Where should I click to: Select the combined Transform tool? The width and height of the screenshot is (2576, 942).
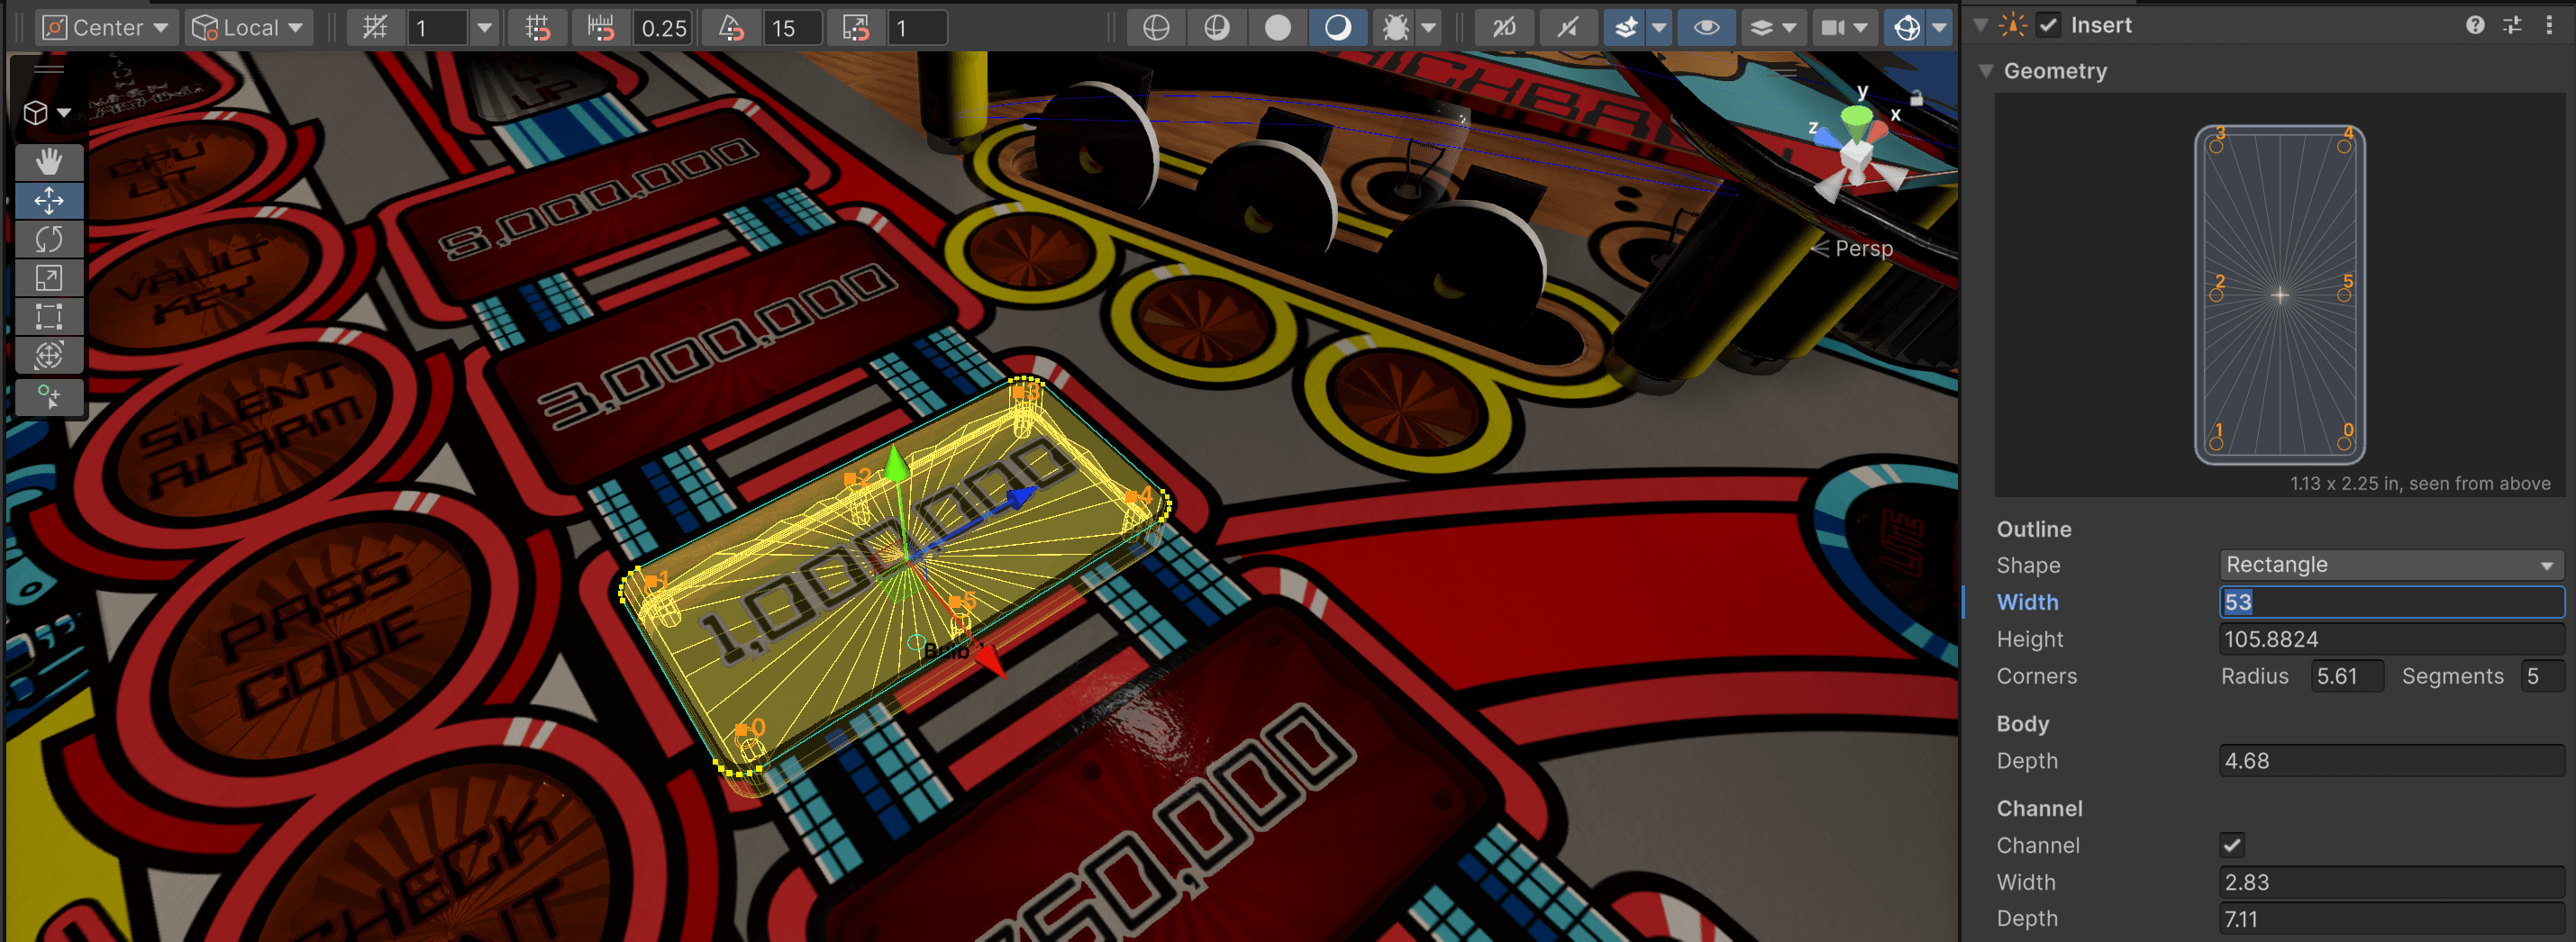tap(49, 355)
